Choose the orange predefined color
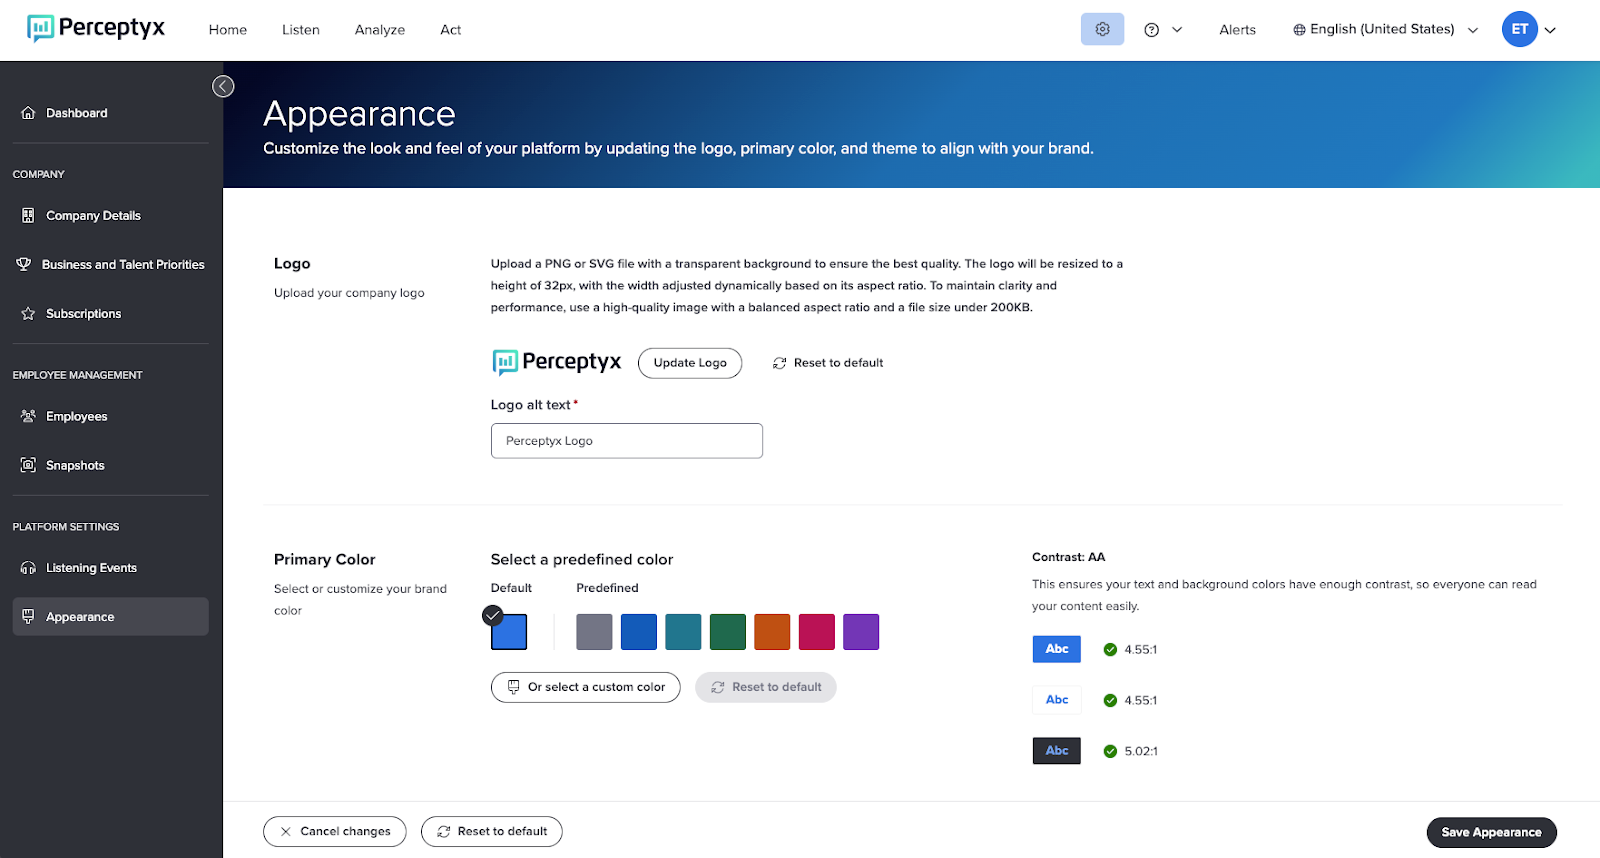This screenshot has height=858, width=1600. pyautogui.click(x=772, y=632)
